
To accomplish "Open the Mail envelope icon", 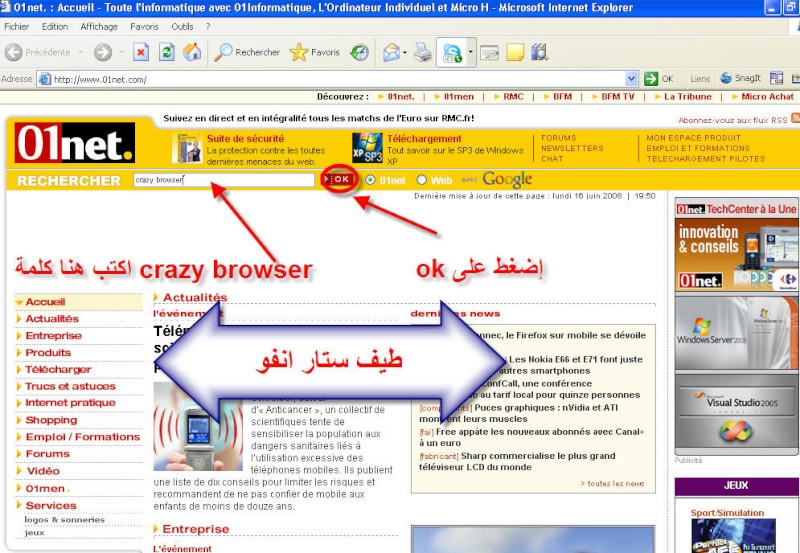I will click(x=391, y=52).
